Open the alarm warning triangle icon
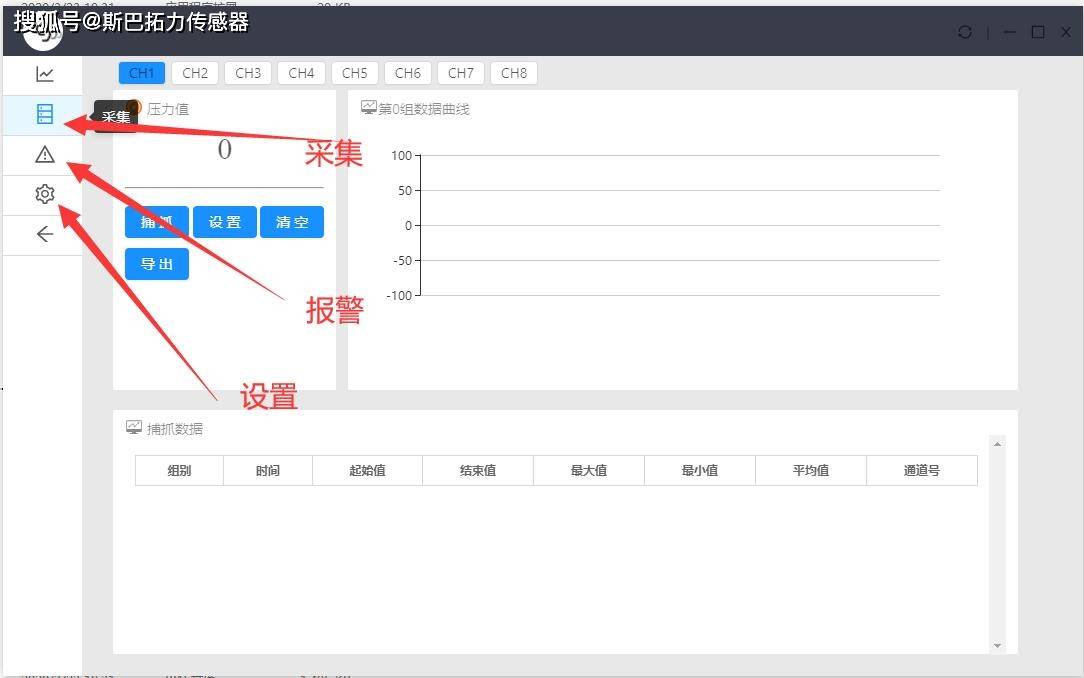This screenshot has height=678, width=1084. point(45,154)
